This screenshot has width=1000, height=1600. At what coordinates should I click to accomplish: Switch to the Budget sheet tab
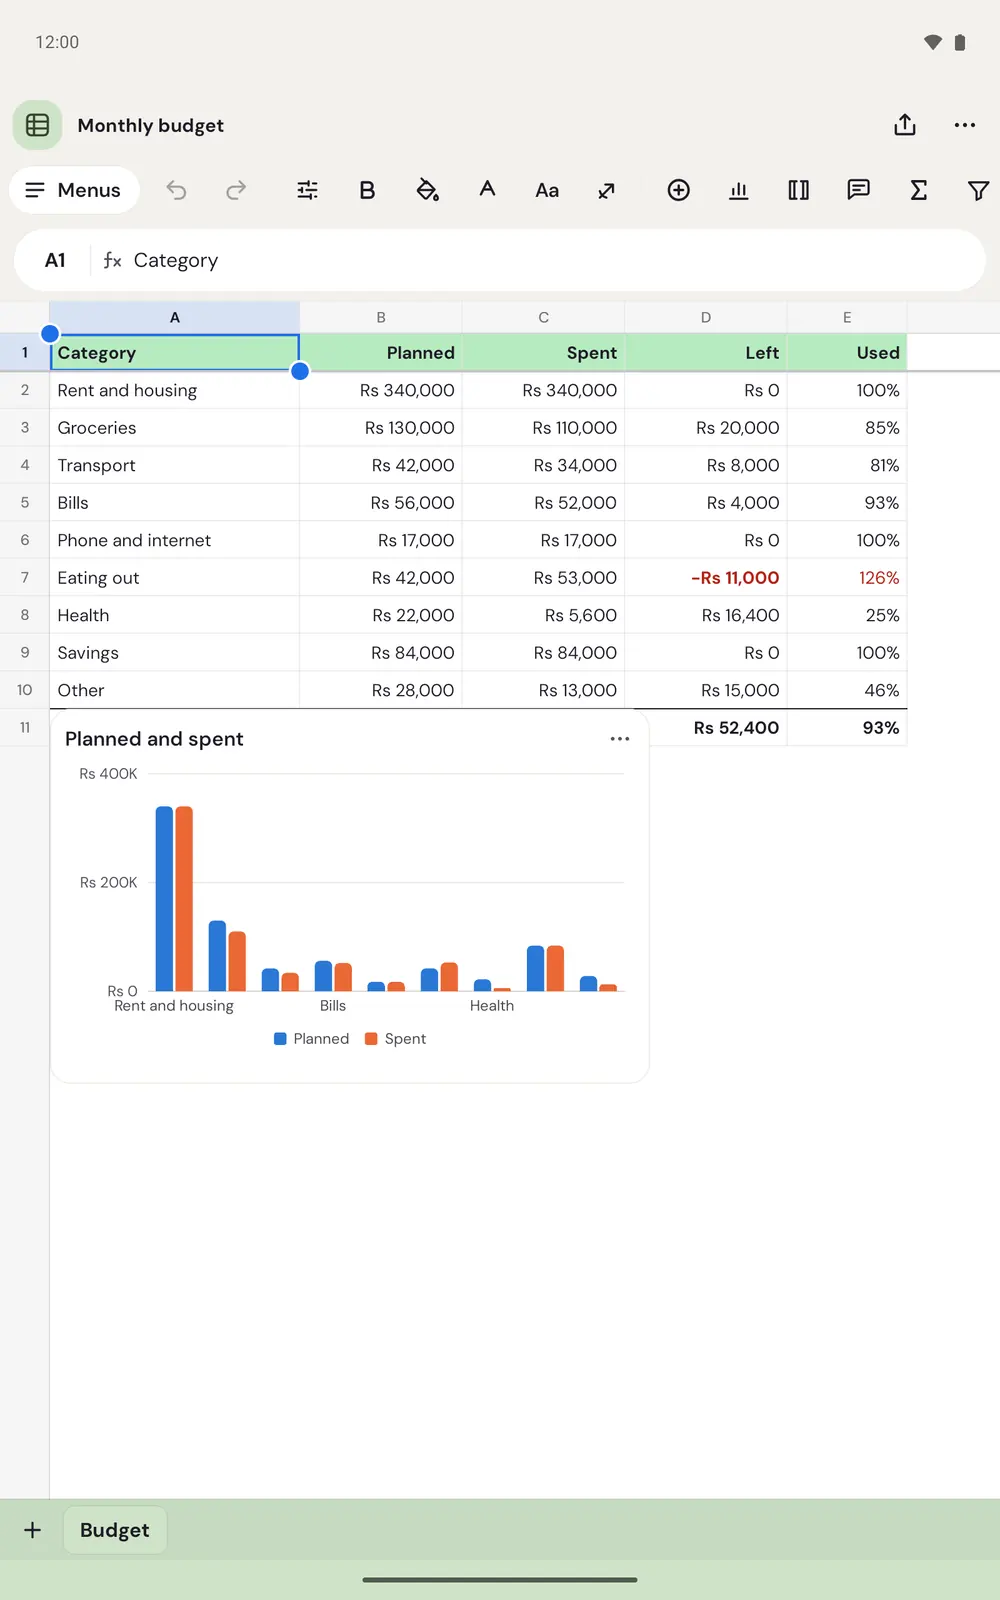click(115, 1530)
